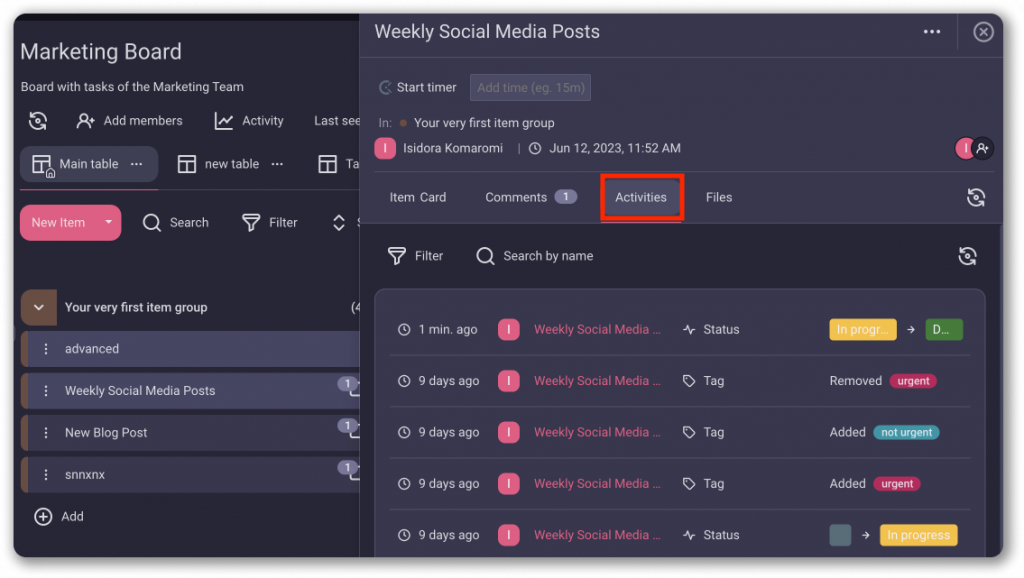1024x578 pixels.
Task: Open the Filter in the activity panel
Action: (416, 255)
